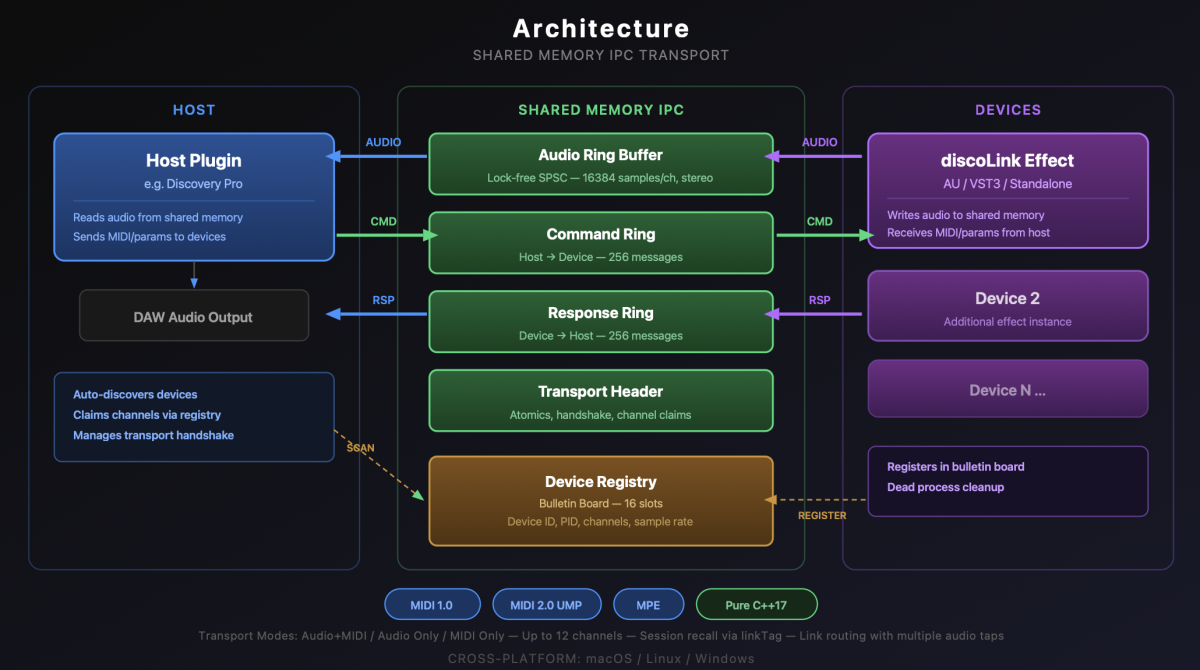Viewport: 1200px width, 670px height.
Task: Open the Device Registry box
Action: coord(600,500)
